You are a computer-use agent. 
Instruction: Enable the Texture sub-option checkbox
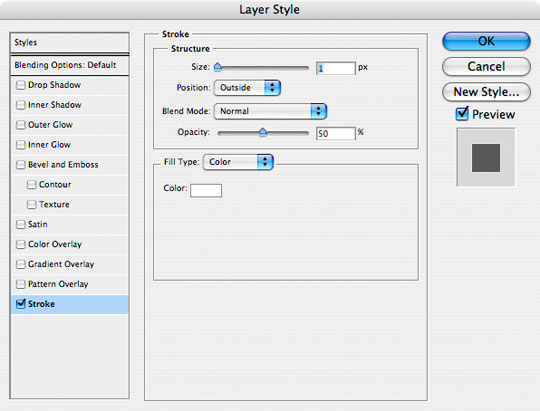[x=31, y=205]
